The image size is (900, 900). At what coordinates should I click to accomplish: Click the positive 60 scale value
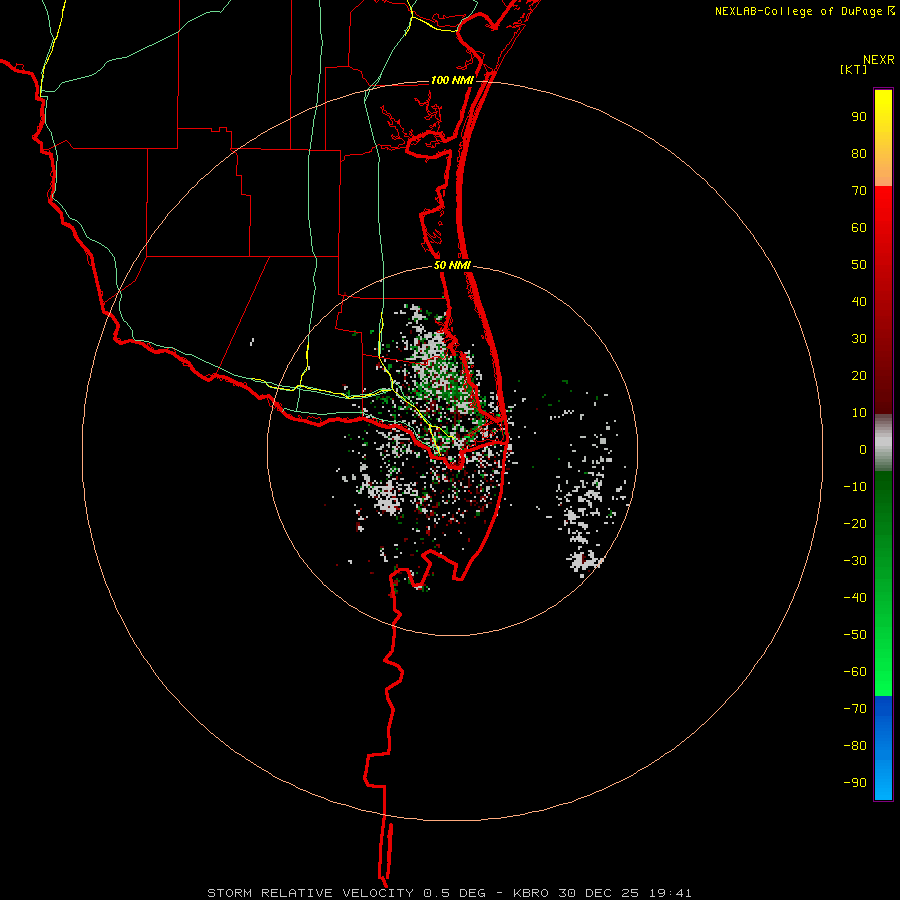(x=859, y=228)
